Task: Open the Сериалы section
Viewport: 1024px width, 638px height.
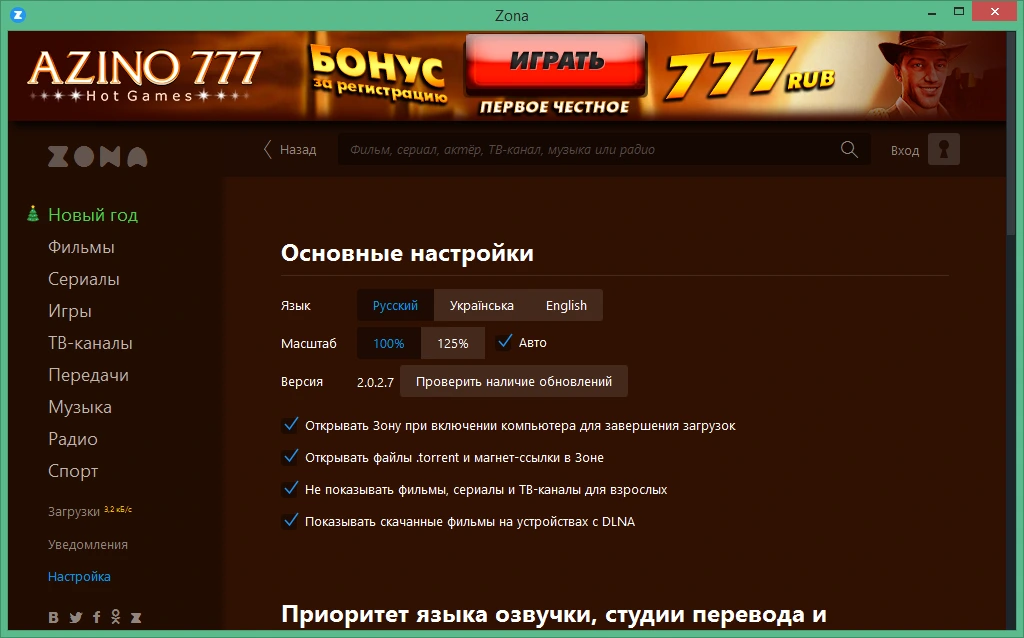Action: tap(84, 279)
